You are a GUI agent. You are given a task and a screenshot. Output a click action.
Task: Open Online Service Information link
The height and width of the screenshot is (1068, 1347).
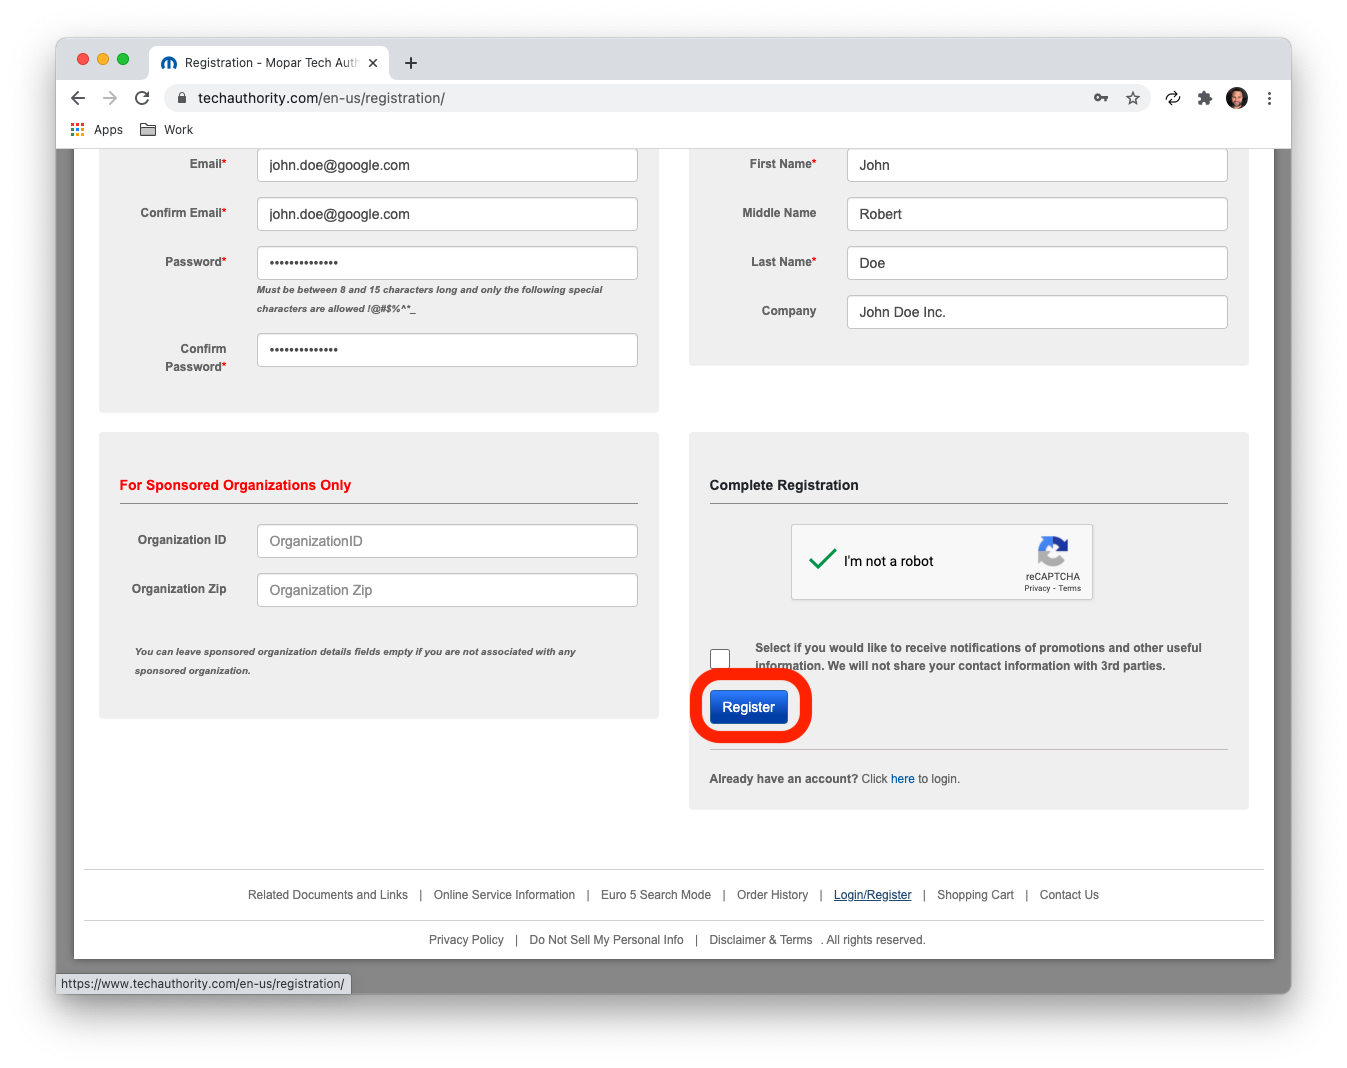coord(504,895)
